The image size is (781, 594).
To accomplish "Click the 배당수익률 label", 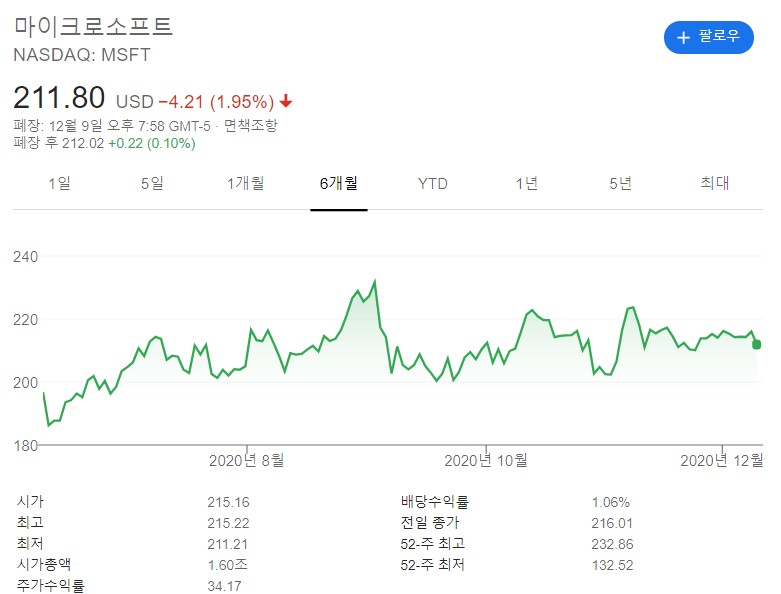I will [x=434, y=501].
